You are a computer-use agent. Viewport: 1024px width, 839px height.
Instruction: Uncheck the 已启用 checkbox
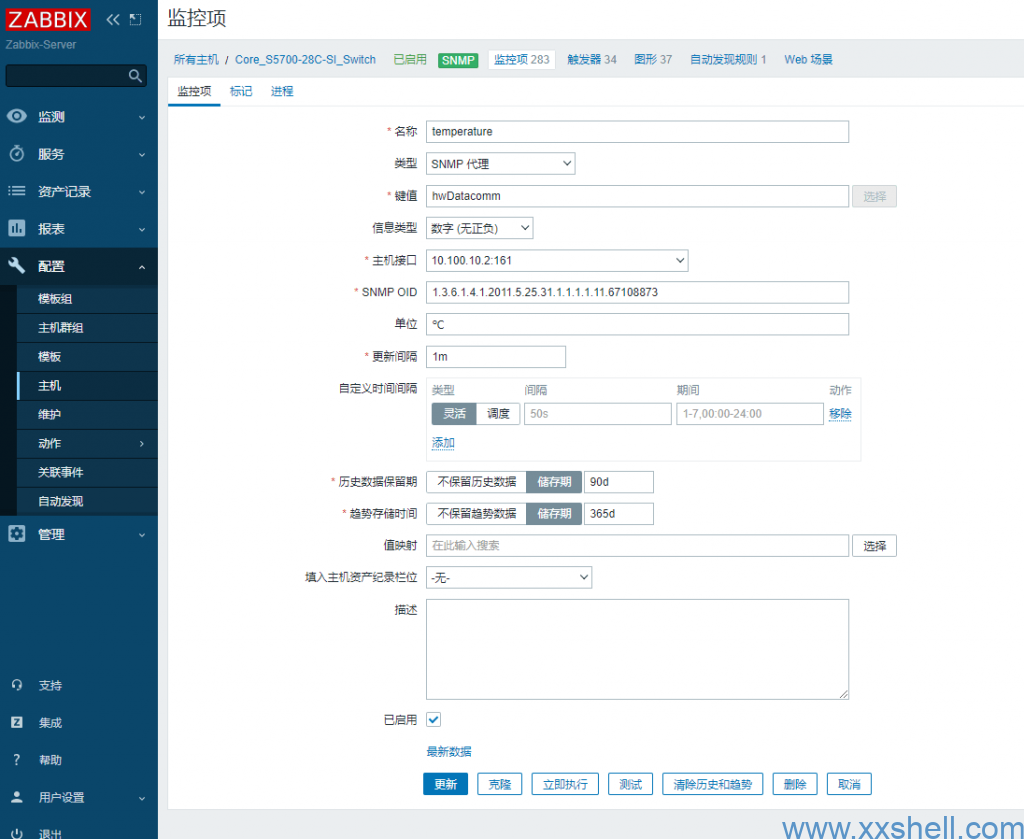434,719
